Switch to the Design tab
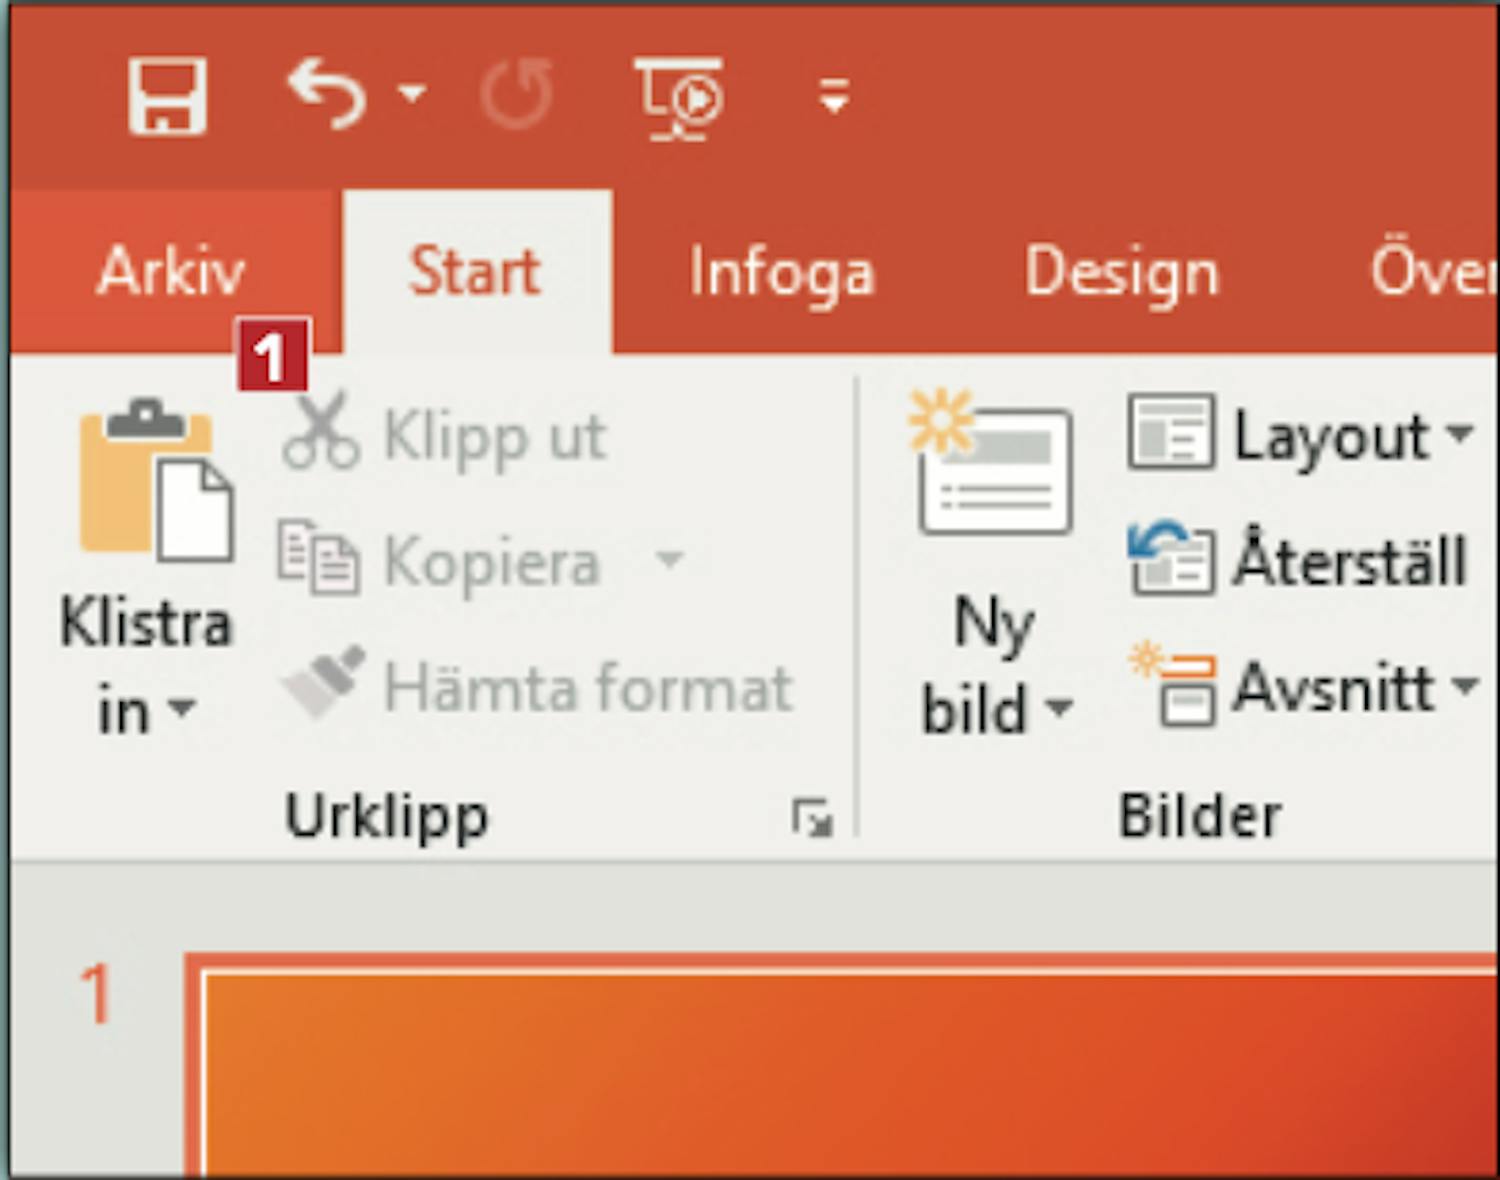The image size is (1500, 1180). [x=1122, y=274]
